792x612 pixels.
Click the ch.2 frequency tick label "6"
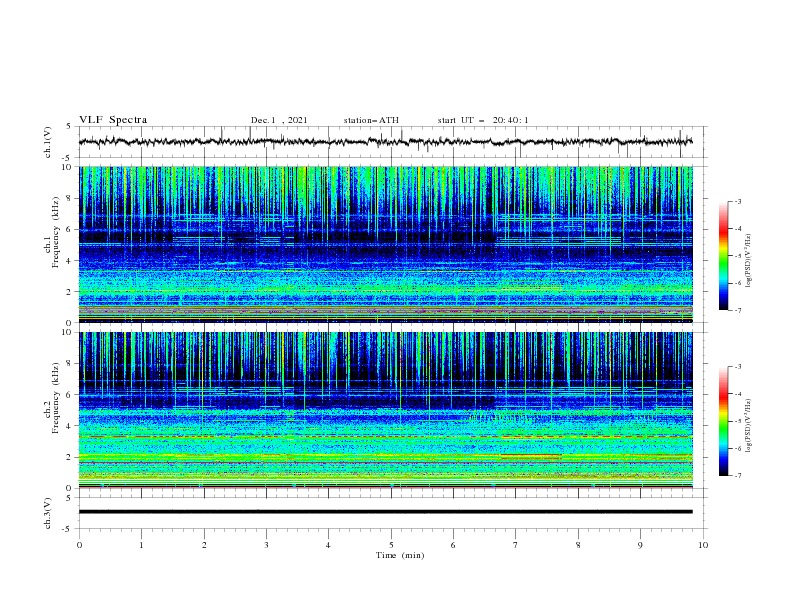coord(70,394)
